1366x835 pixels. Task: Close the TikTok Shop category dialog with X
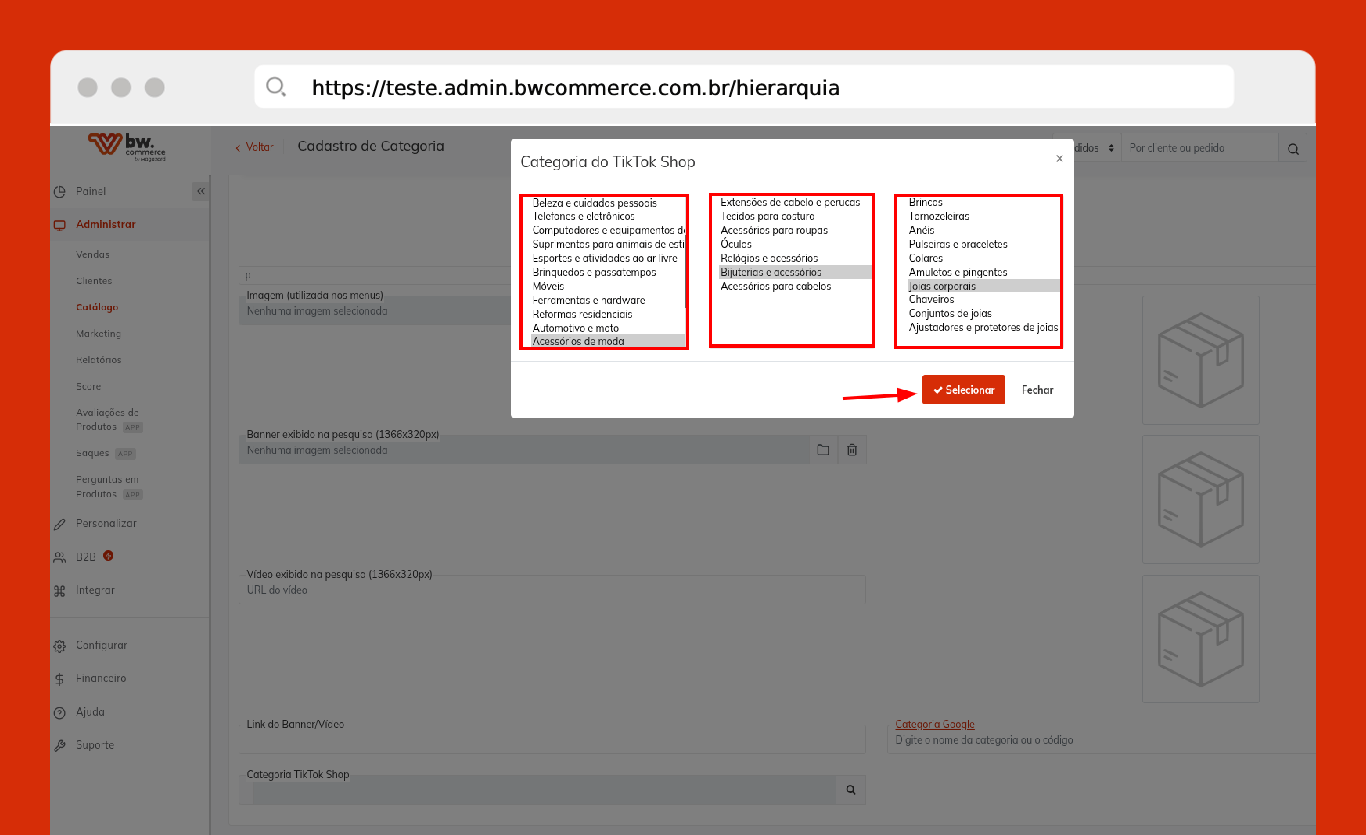click(x=1059, y=158)
